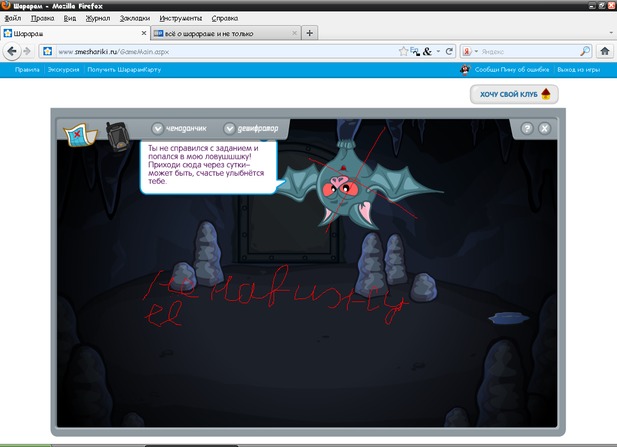Click the ampersand addon icon
Image resolution: width=617 pixels, height=447 pixels.
pyautogui.click(x=427, y=52)
